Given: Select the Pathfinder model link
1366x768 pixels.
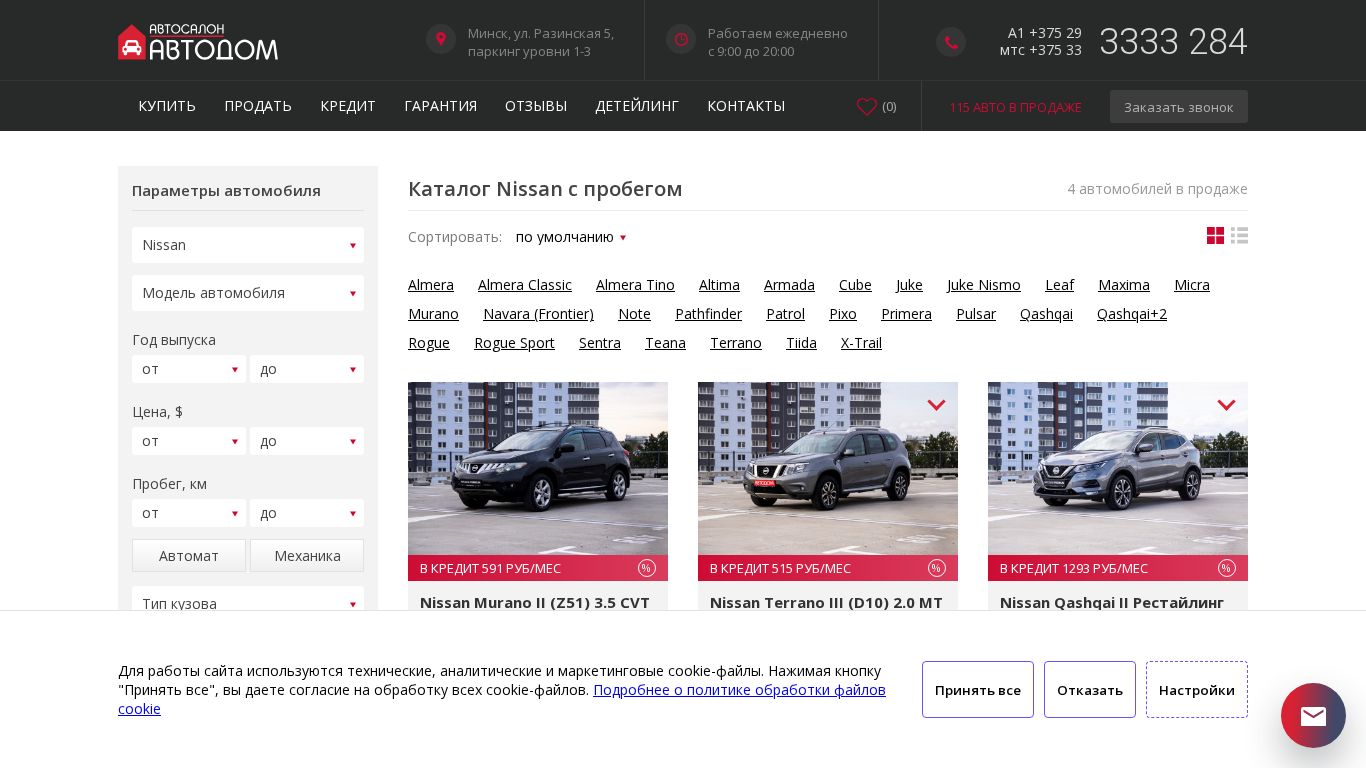Looking at the screenshot, I should pyautogui.click(x=708, y=314).
